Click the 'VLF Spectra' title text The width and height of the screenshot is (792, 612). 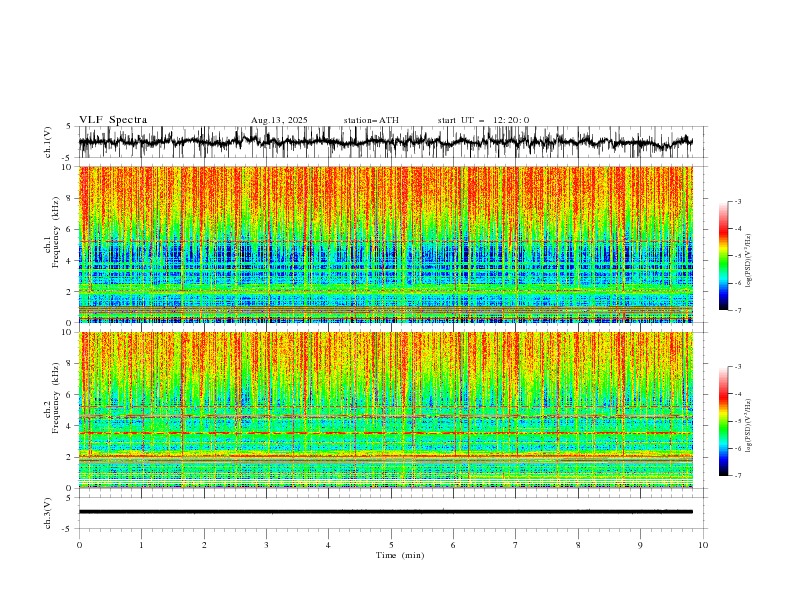[113, 120]
